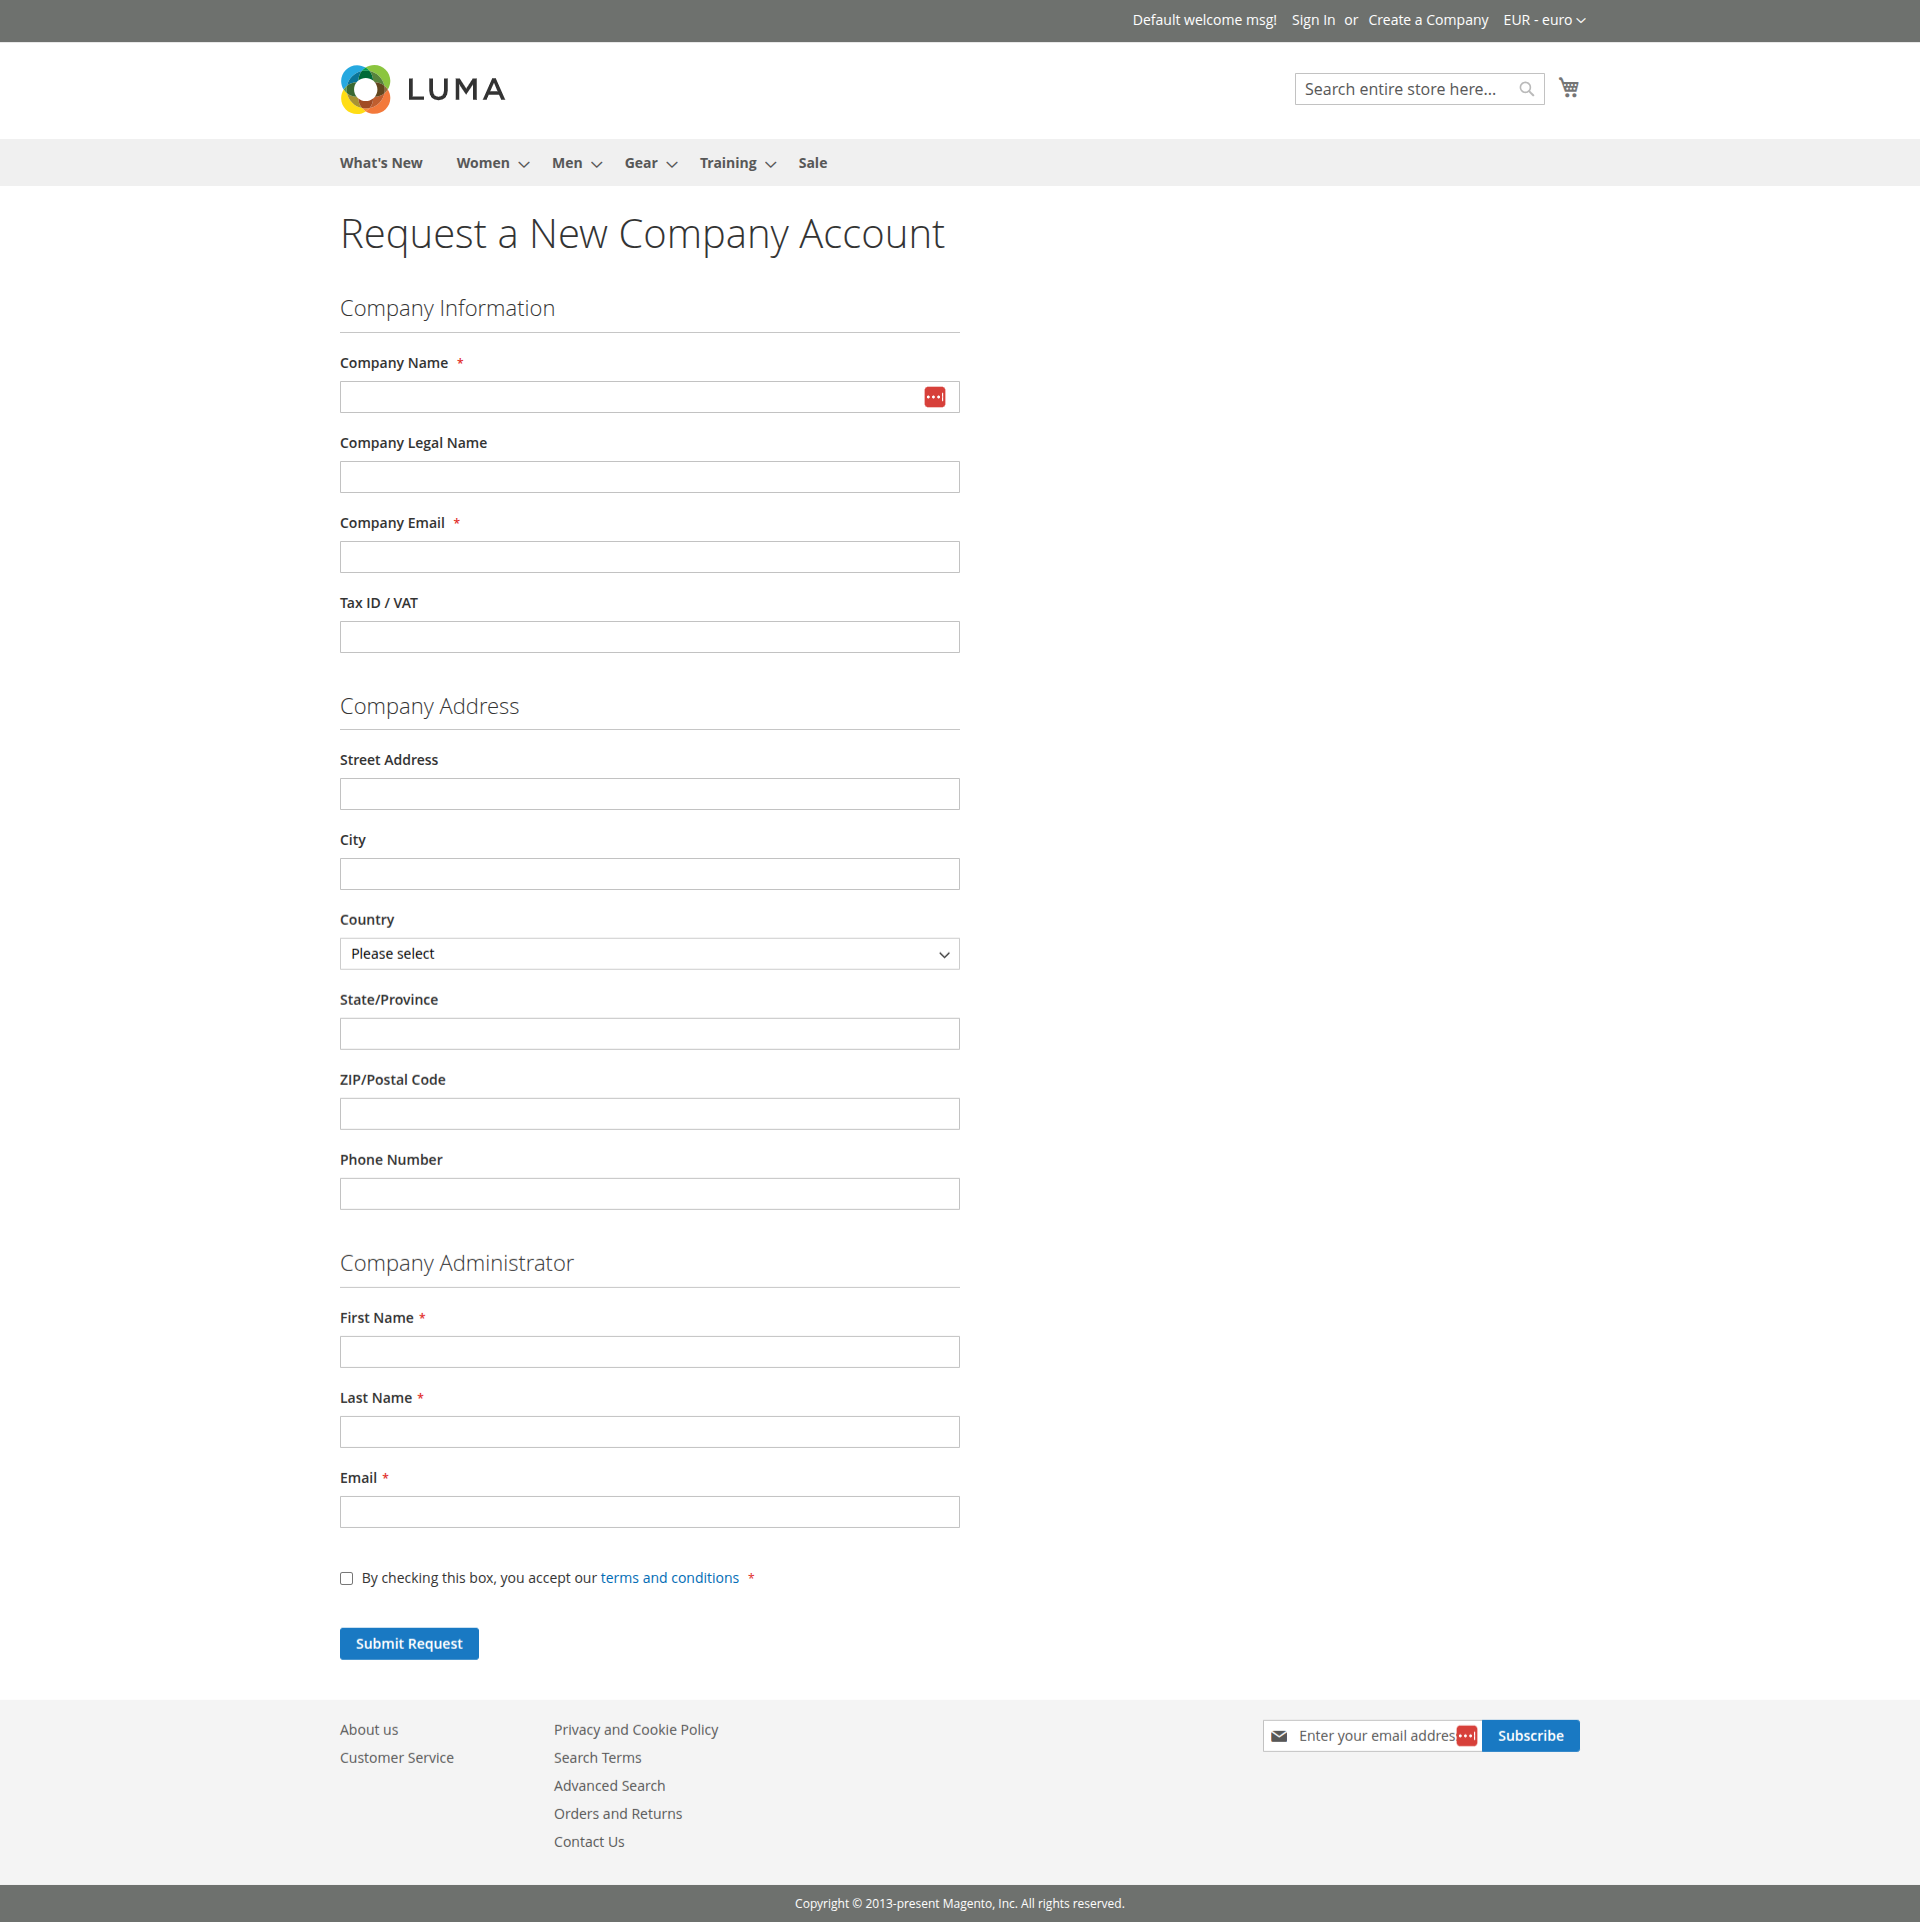Viewport: 1920px width, 1922px height.
Task: Click the password manager icon in Company Name field
Action: click(935, 396)
